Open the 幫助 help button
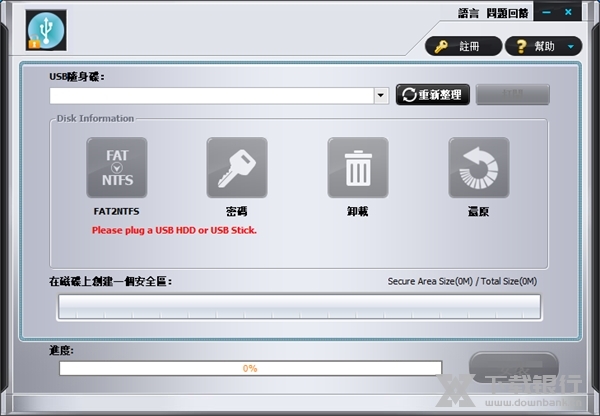 coord(543,46)
